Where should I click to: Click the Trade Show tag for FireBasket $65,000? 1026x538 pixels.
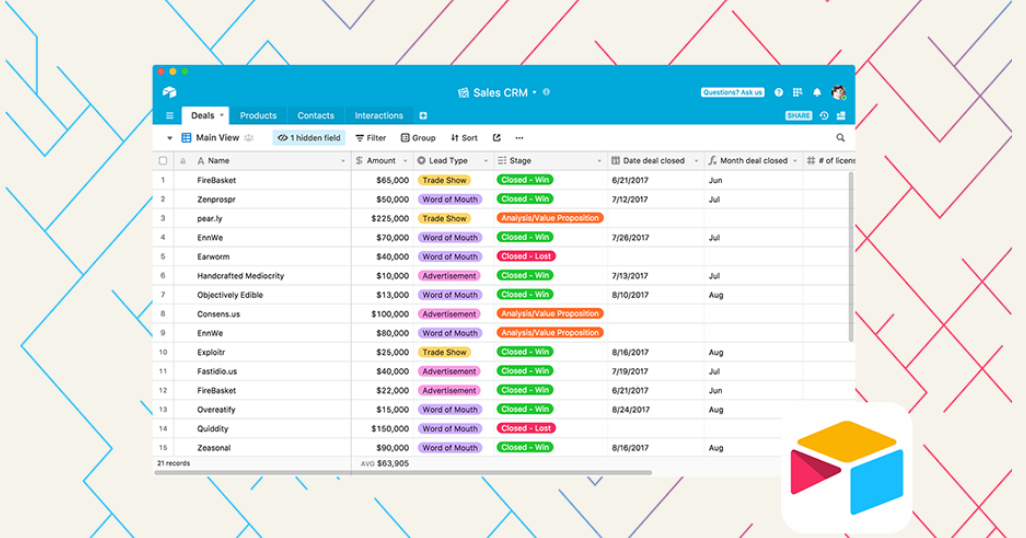pos(444,180)
